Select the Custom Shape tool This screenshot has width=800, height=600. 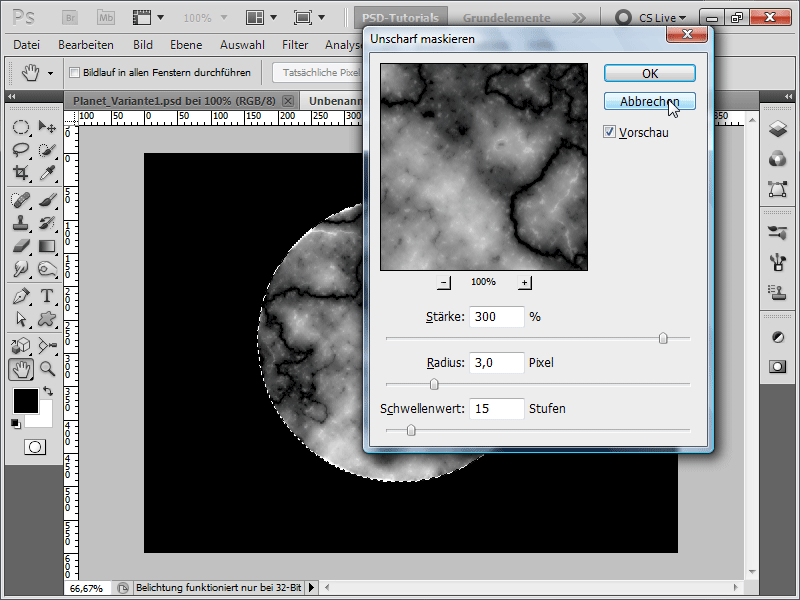click(47, 319)
